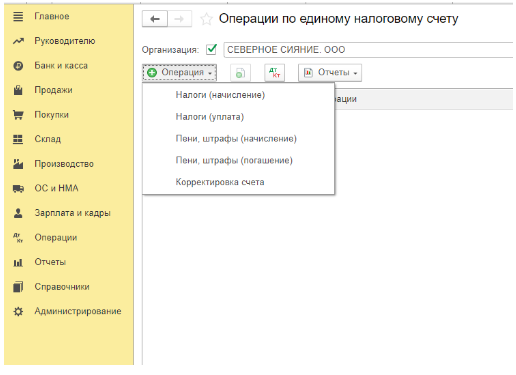Screen dimensions: 516x375
Task: Open Зарплата и кадры section
Action: pos(72,213)
